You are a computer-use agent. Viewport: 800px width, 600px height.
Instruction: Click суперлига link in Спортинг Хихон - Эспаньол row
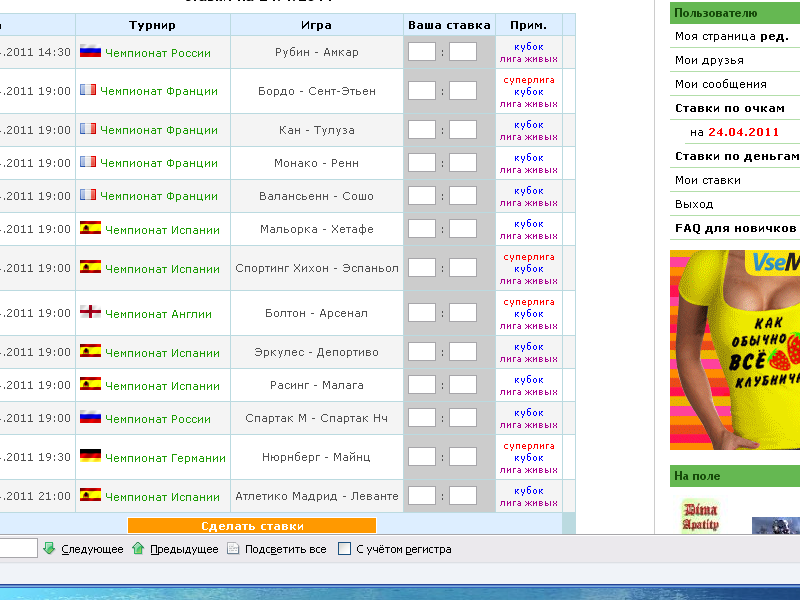529,257
